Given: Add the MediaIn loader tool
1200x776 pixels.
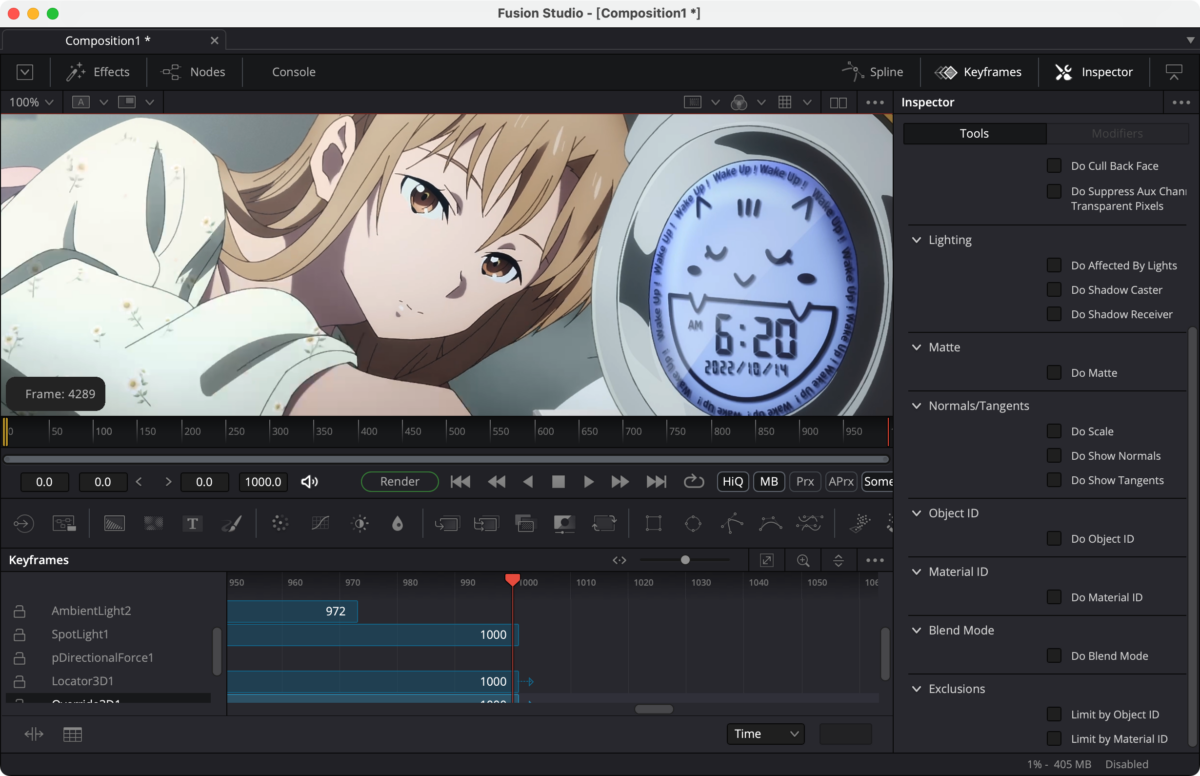Looking at the screenshot, I should [x=23, y=523].
